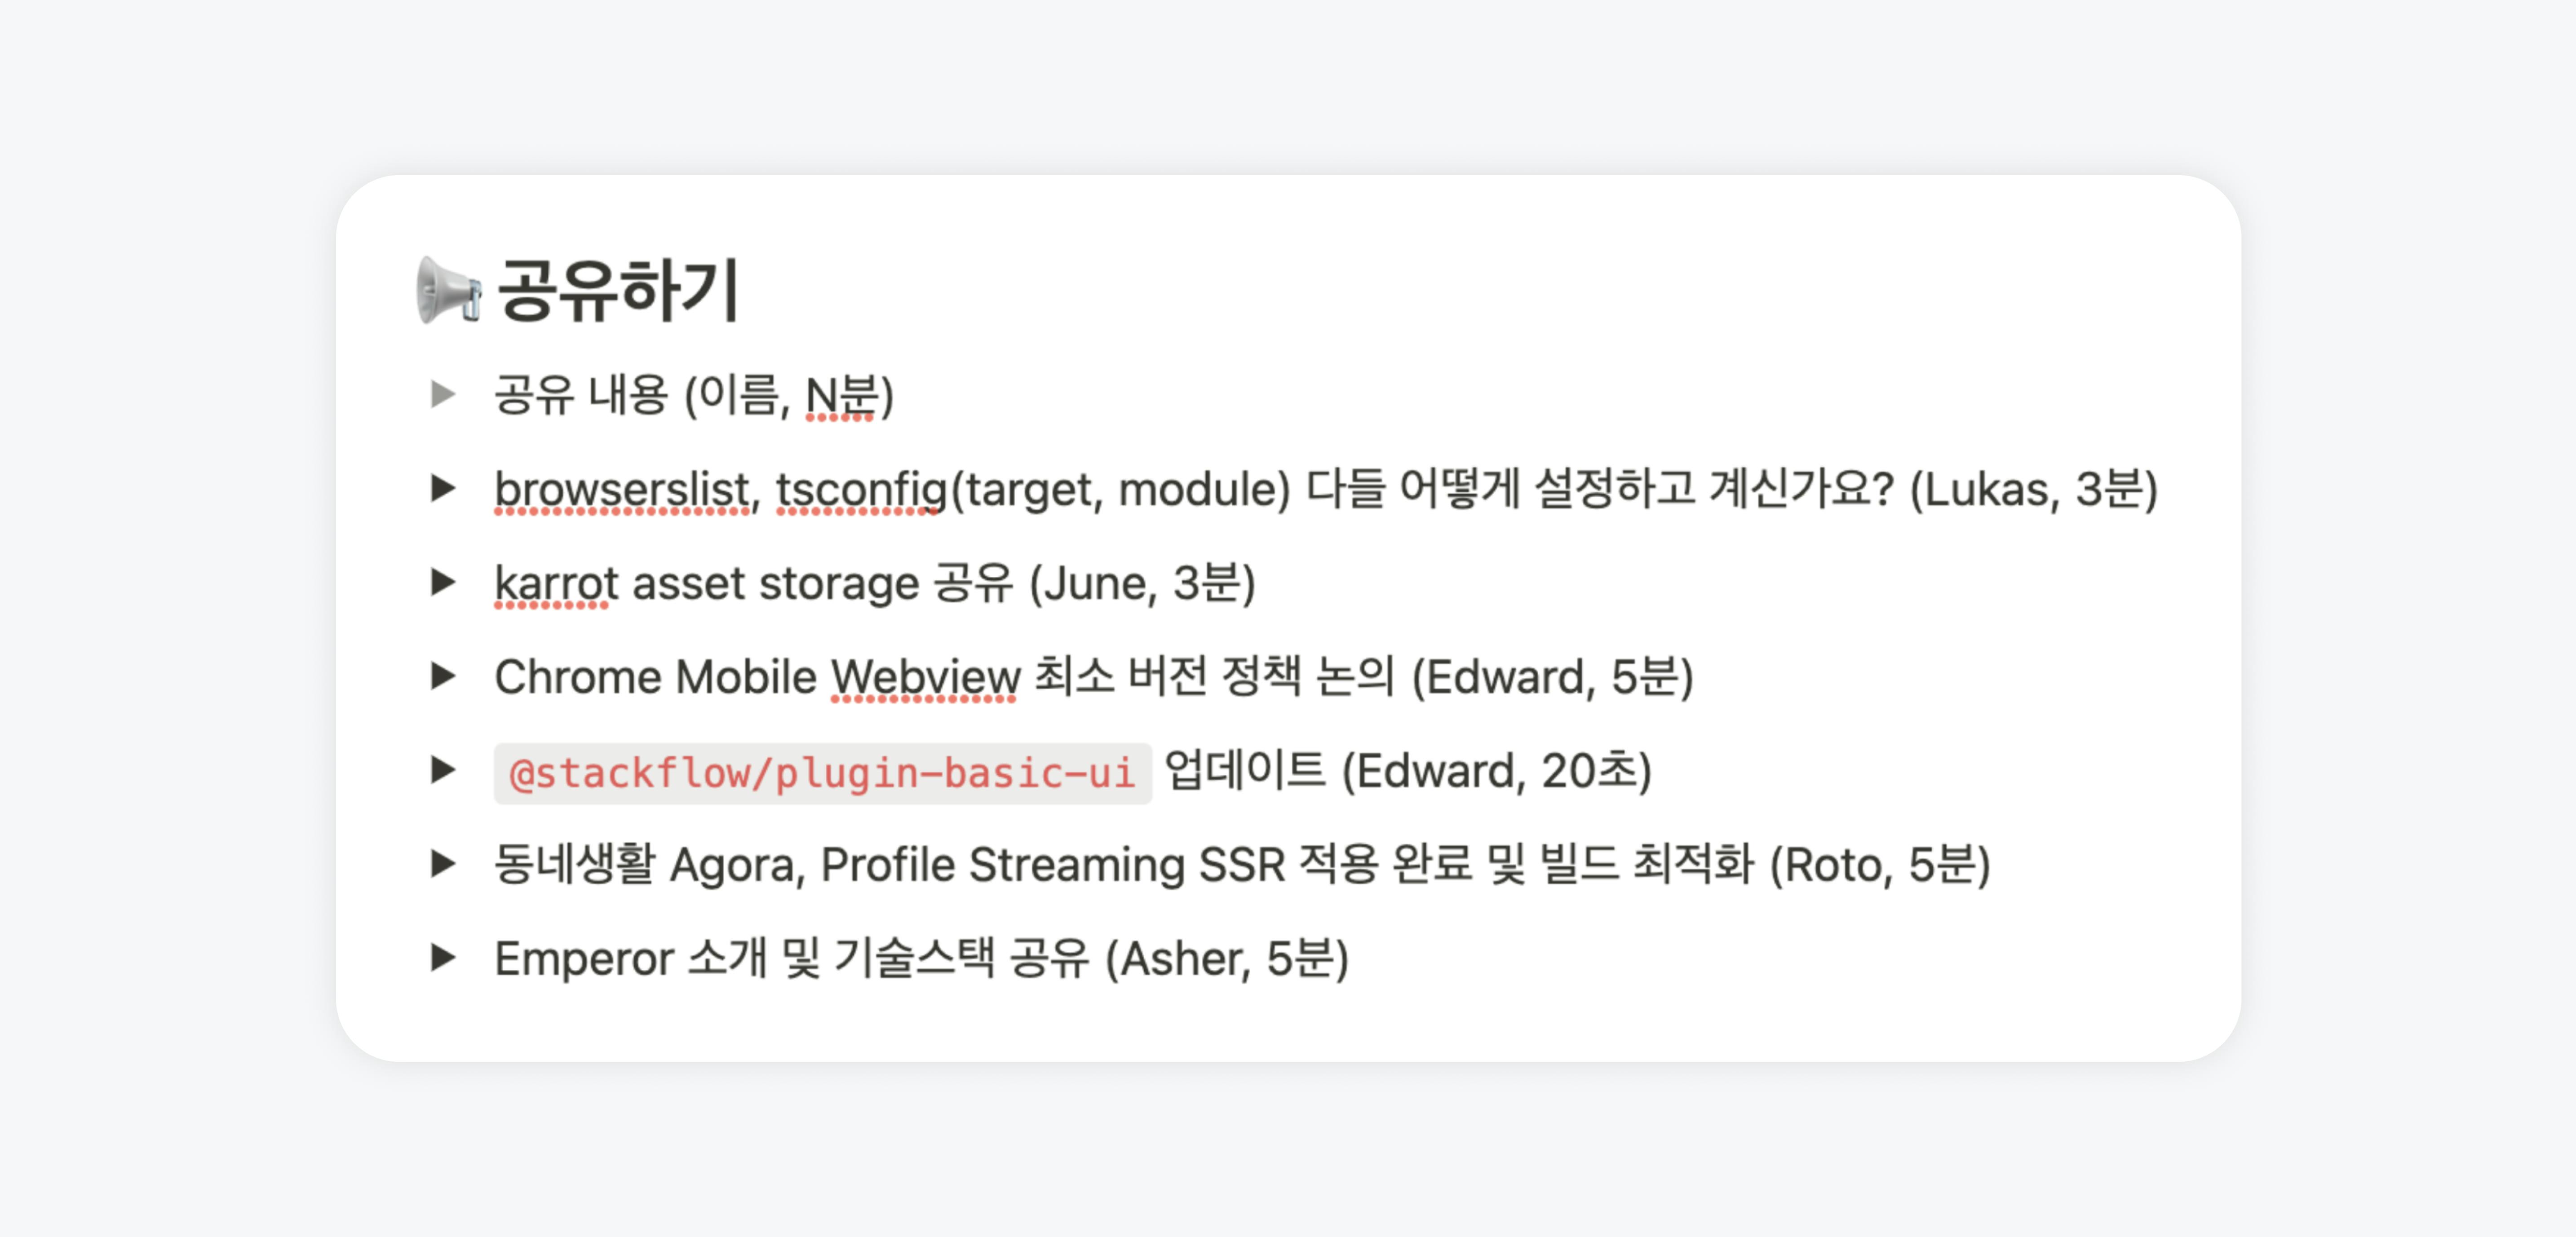
Task: Open the Chrome Mobile Webview toggle arrow
Action: [443, 676]
